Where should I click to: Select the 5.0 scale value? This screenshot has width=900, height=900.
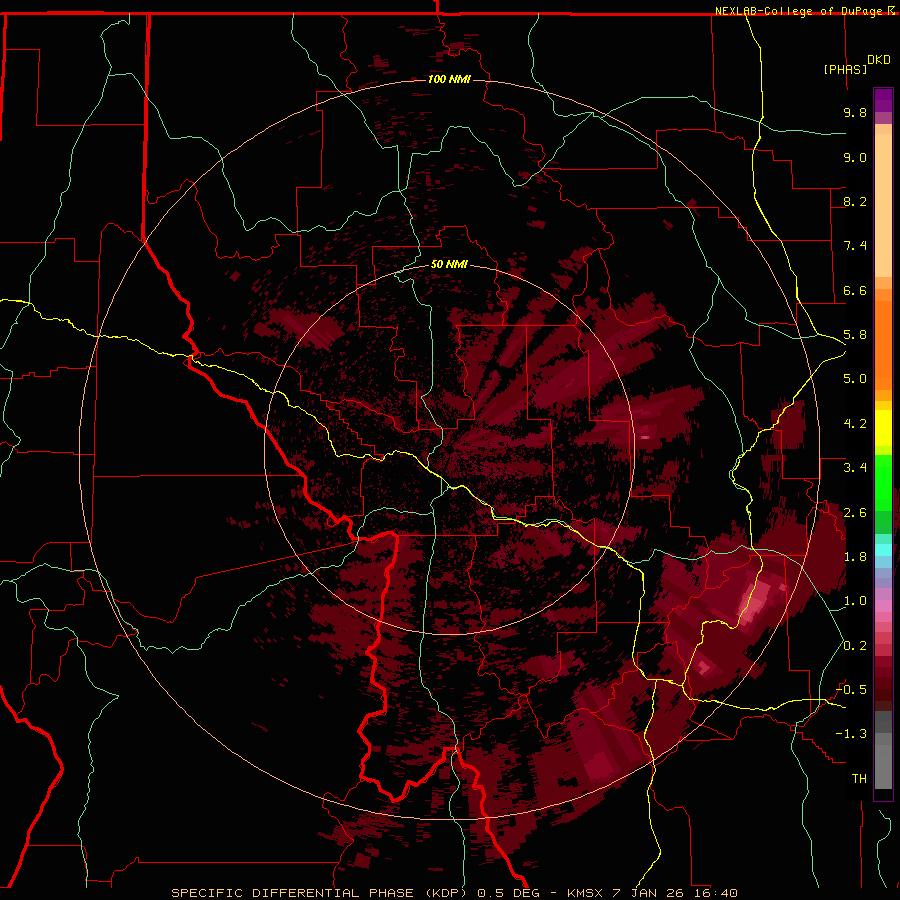[855, 379]
